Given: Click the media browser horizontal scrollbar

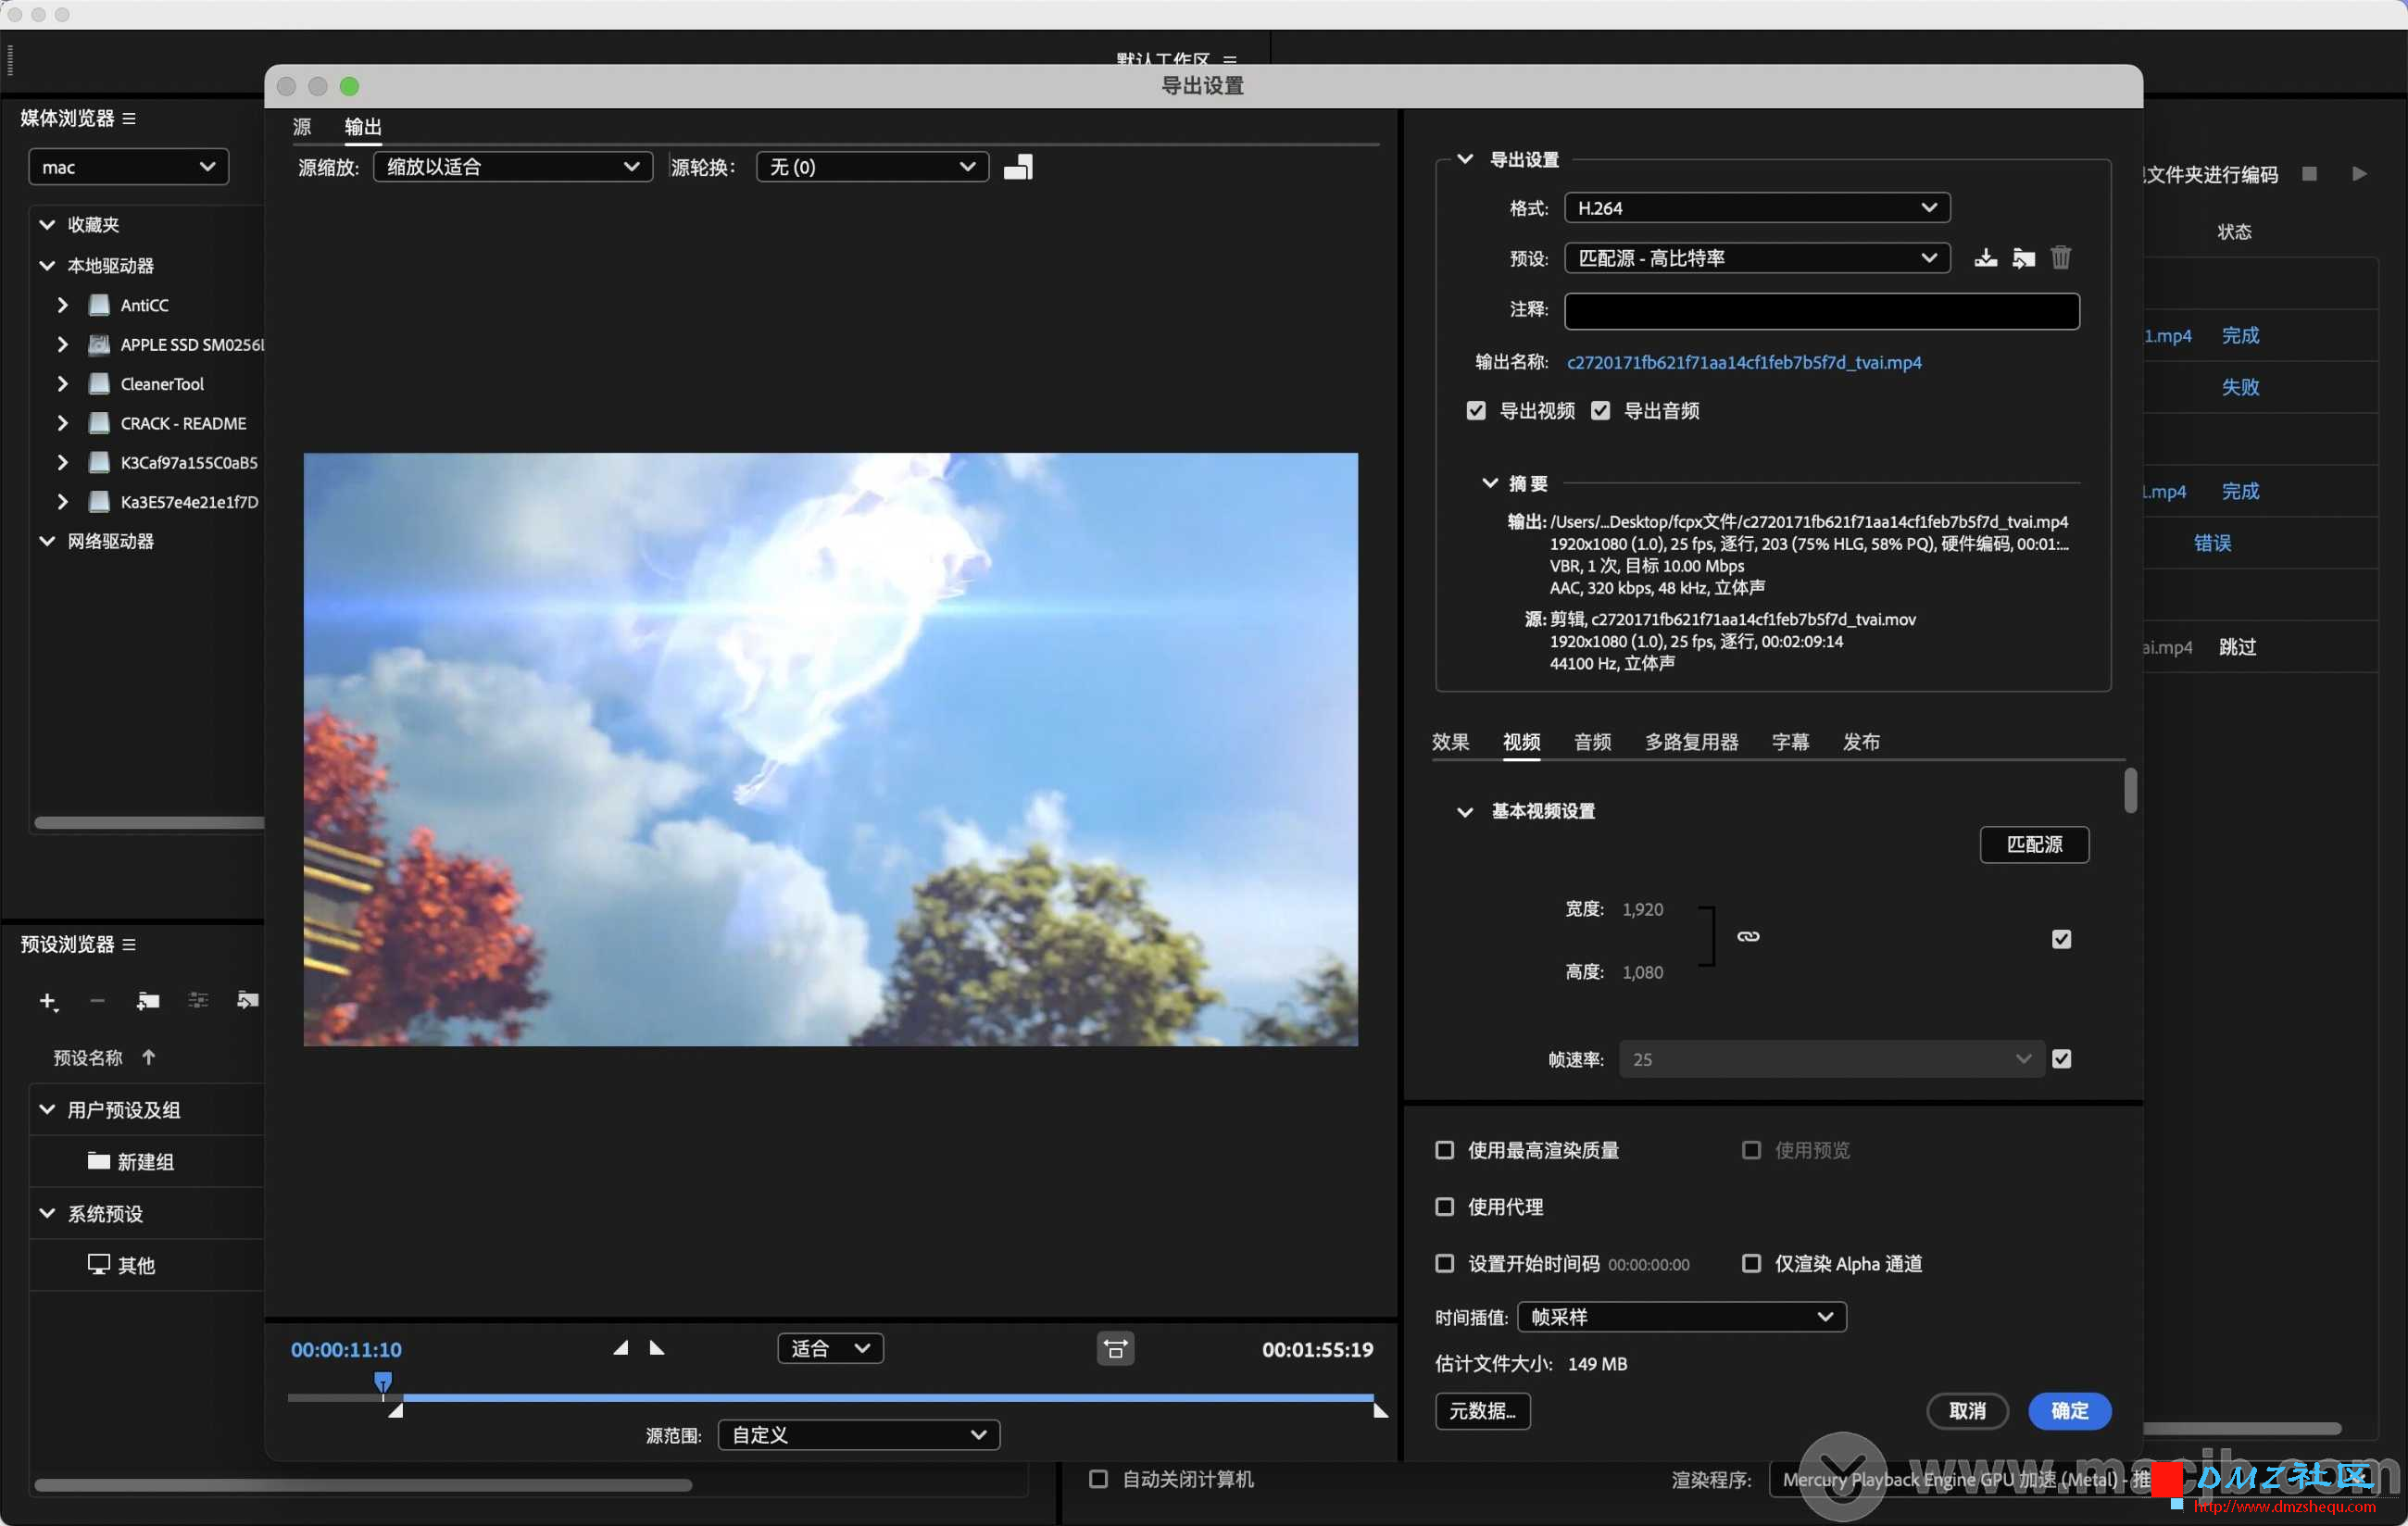Looking at the screenshot, I should click(149, 823).
